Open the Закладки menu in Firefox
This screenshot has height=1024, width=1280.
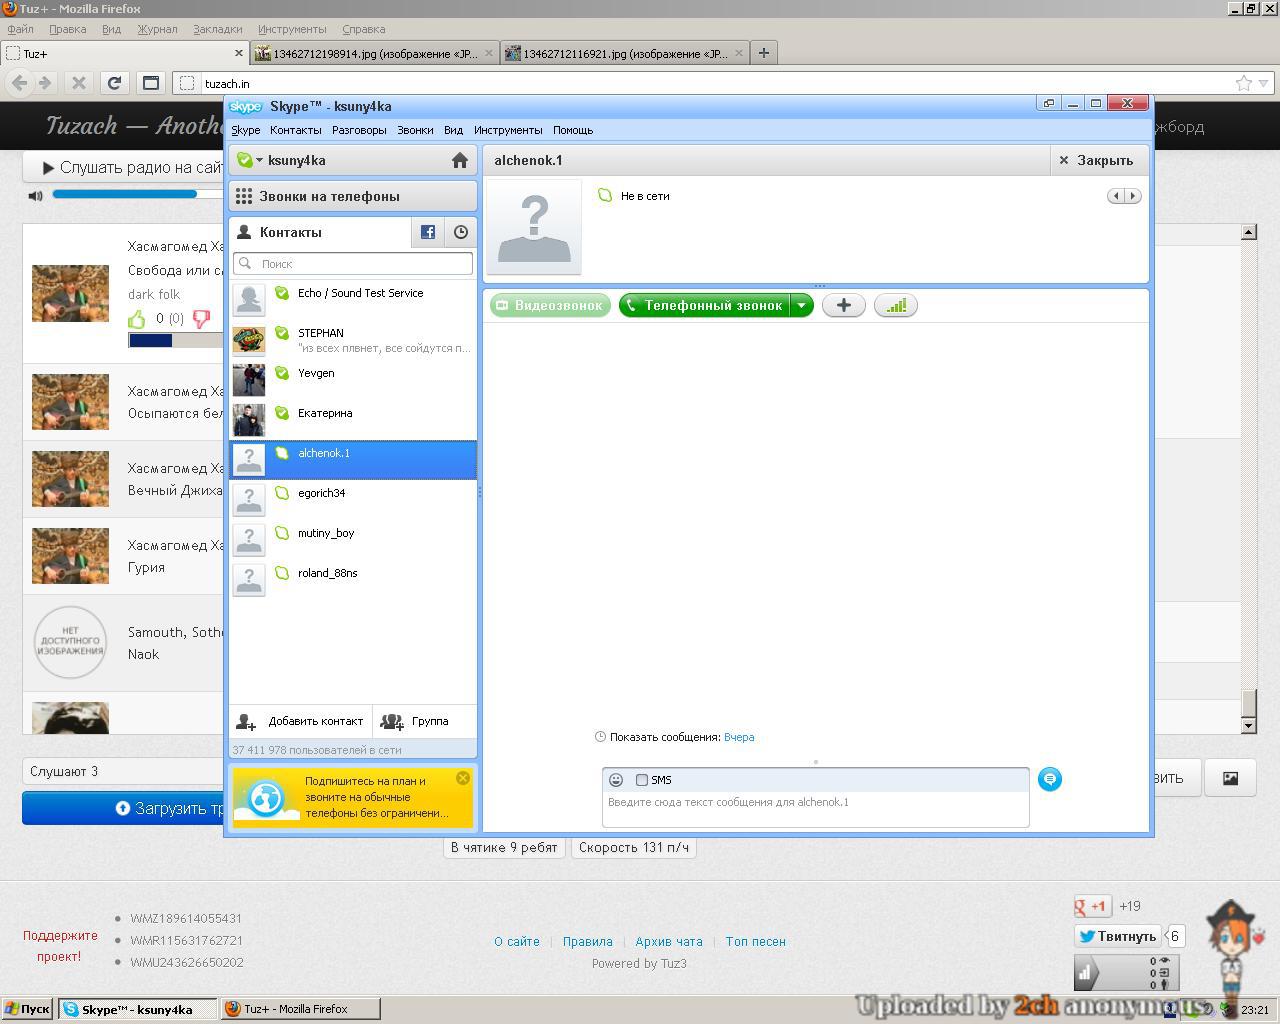click(217, 29)
